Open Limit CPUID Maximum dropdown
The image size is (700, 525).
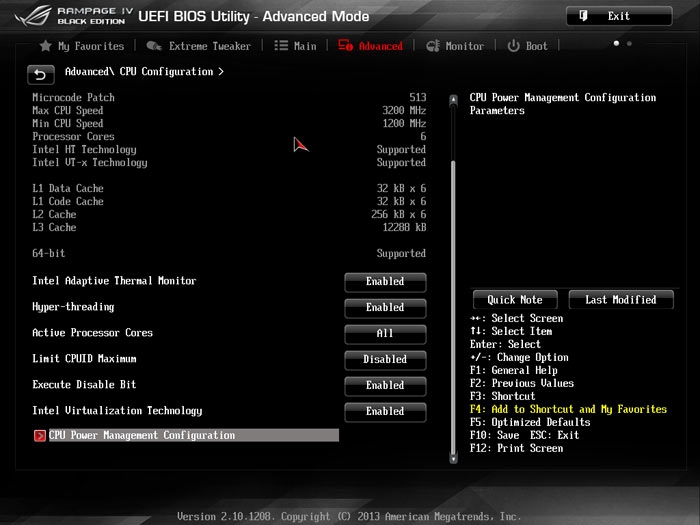coord(385,359)
